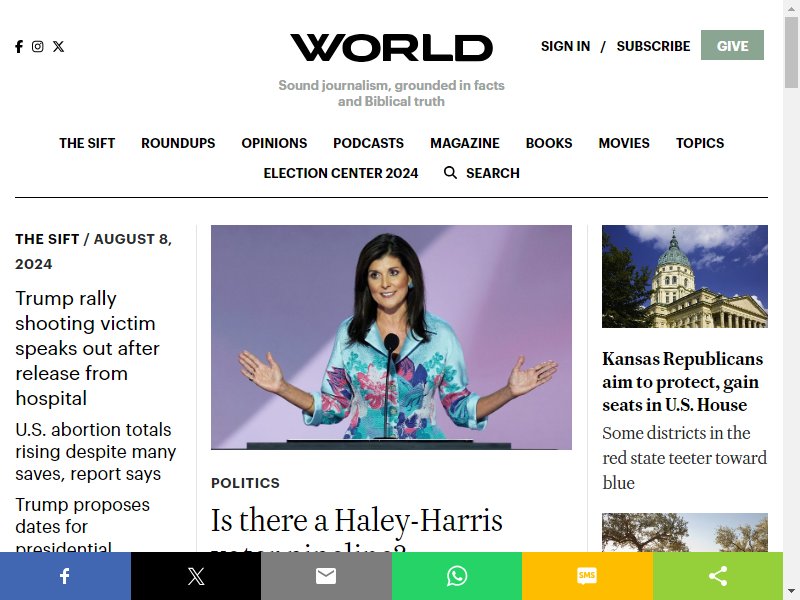The image size is (800, 600).
Task: Open WORLD's X (Twitter) icon in header
Action: 59,46
